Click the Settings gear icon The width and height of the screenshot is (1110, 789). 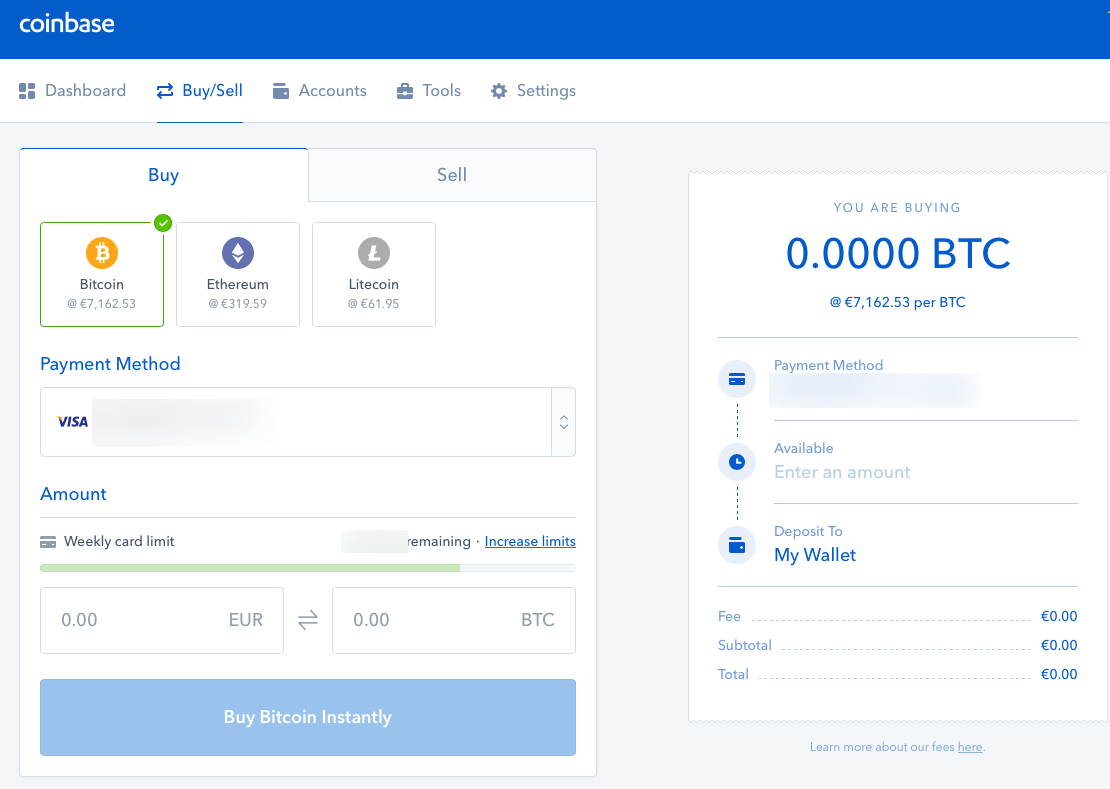[499, 91]
